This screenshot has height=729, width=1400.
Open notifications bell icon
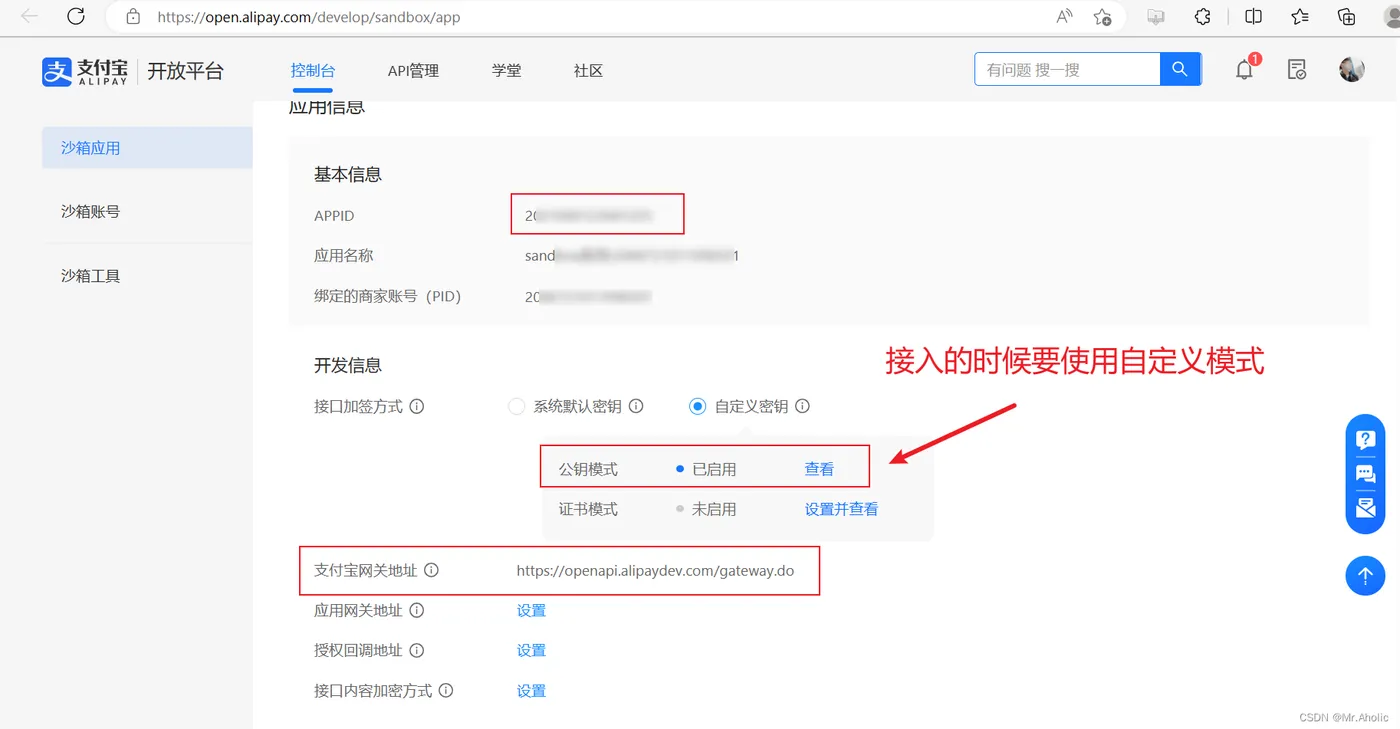pyautogui.click(x=1244, y=70)
